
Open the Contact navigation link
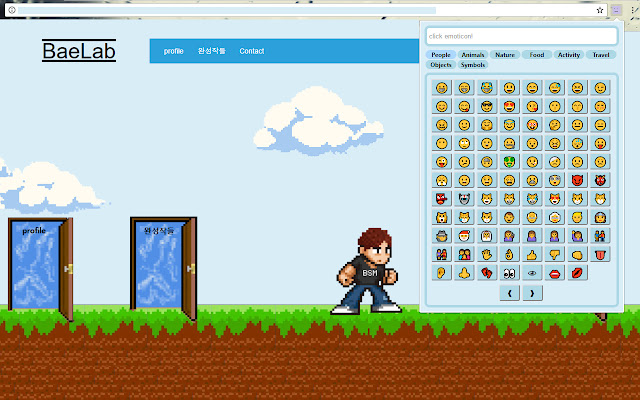tap(252, 51)
